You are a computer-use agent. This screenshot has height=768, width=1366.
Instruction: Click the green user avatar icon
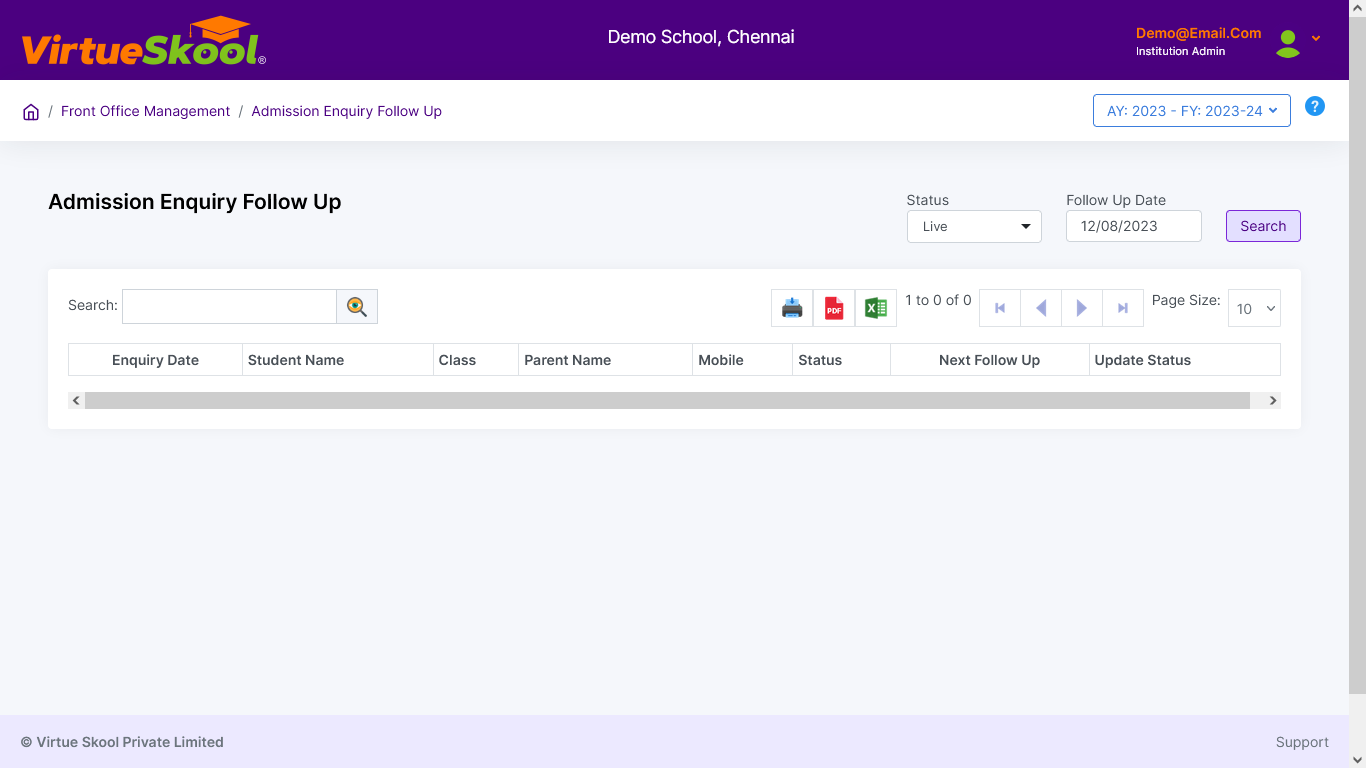[x=1288, y=43]
